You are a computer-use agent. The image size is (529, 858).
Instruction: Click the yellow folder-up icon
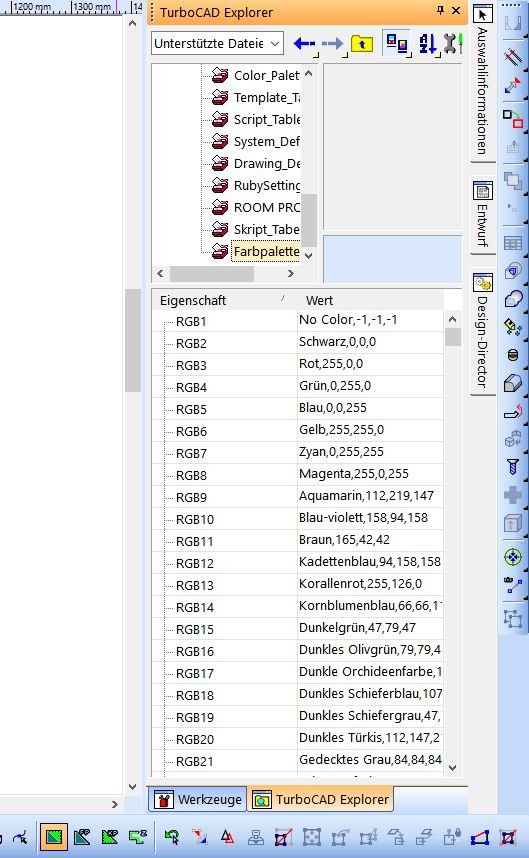[x=362, y=43]
